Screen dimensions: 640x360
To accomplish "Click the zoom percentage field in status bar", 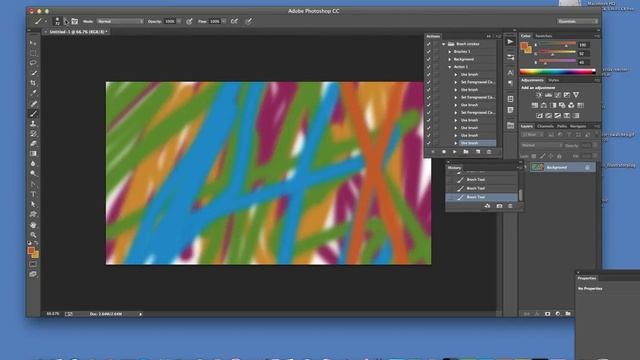I will click(x=53, y=314).
